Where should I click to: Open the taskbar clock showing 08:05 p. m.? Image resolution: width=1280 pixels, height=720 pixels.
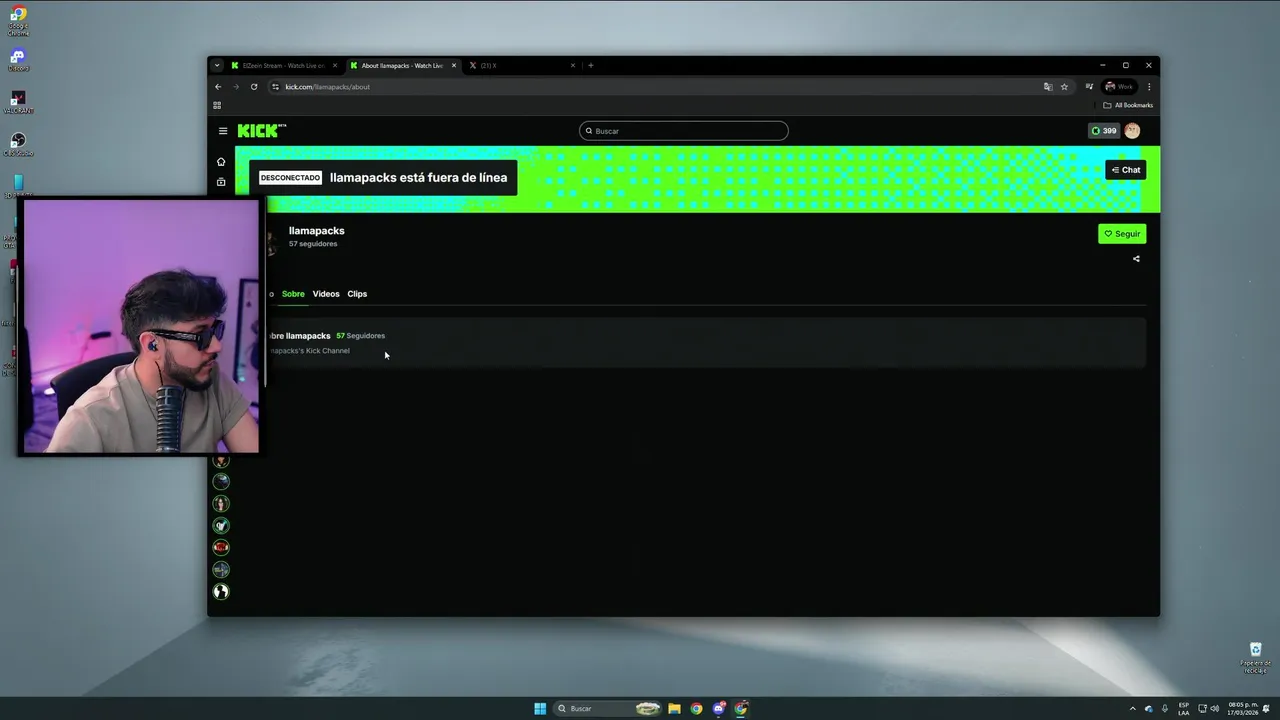click(x=1243, y=709)
